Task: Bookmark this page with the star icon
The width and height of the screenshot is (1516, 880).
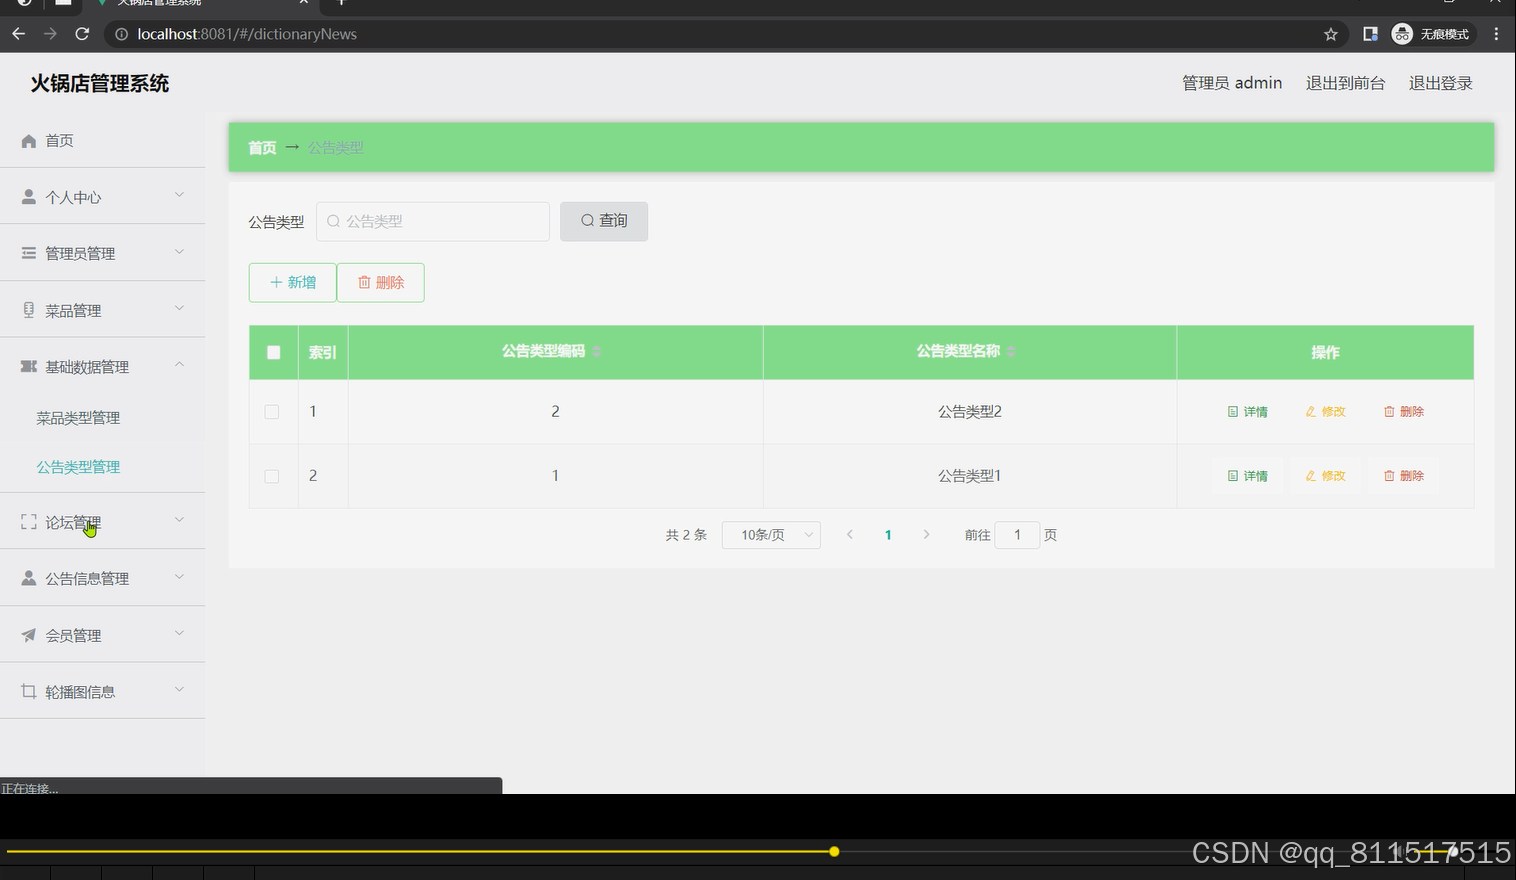Action: click(1331, 34)
